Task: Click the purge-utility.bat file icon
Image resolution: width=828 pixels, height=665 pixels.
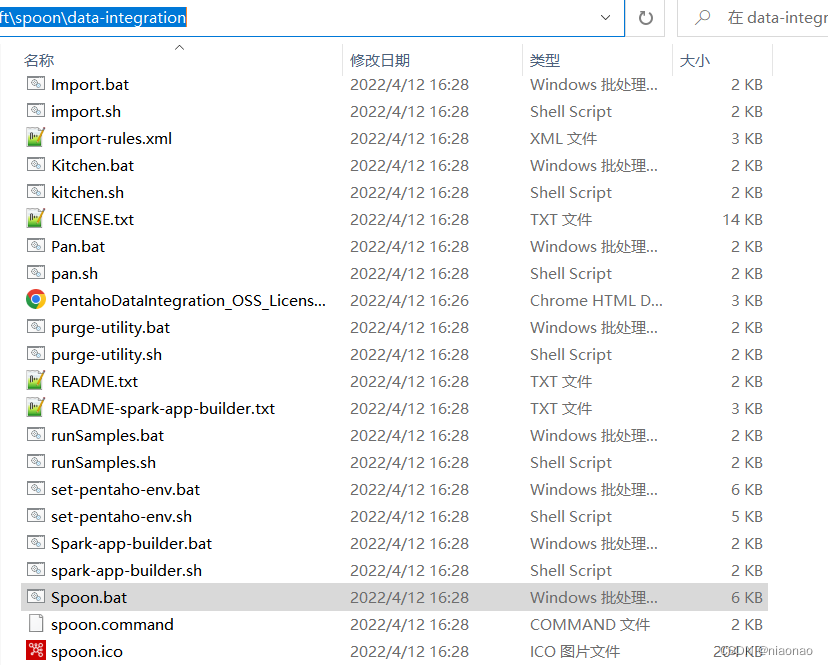Action: (36, 327)
